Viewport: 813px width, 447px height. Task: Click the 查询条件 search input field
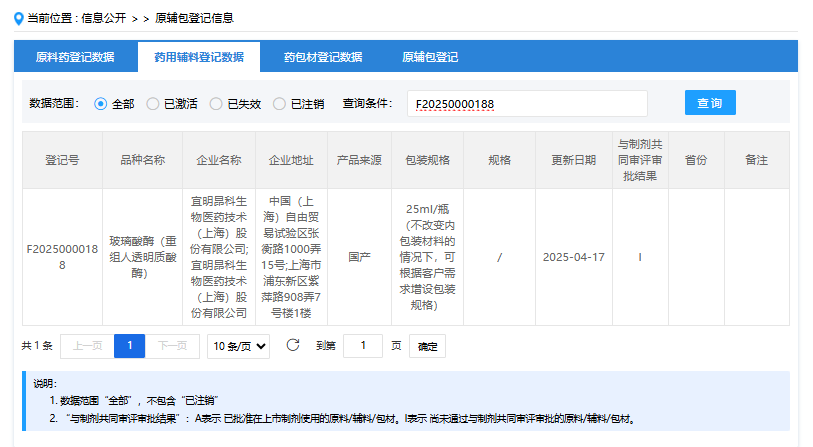pyautogui.click(x=527, y=104)
